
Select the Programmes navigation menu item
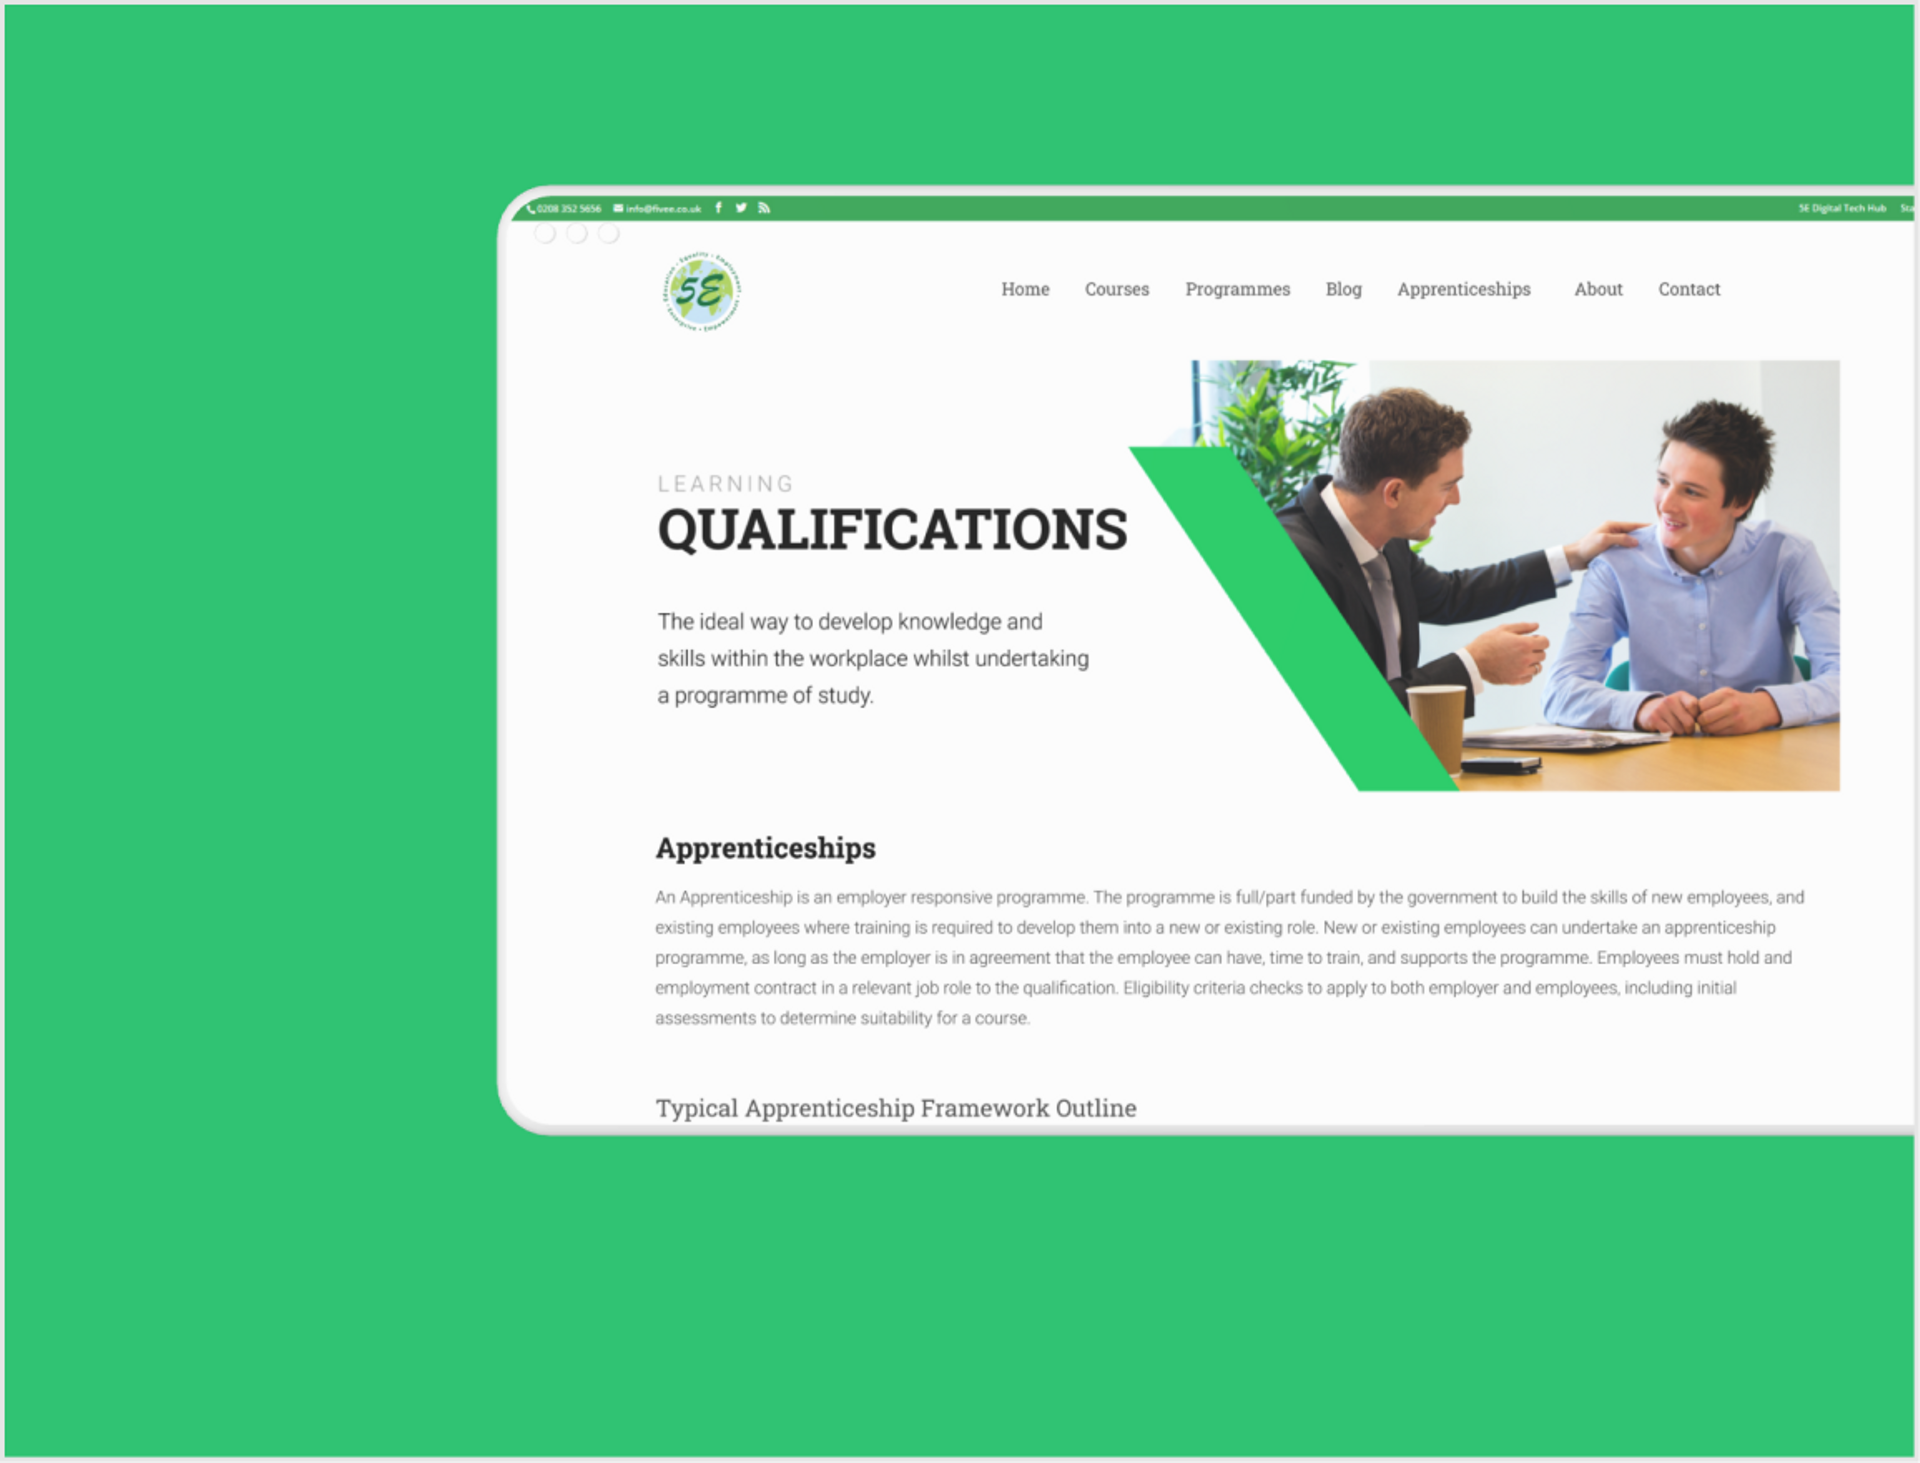(x=1240, y=286)
